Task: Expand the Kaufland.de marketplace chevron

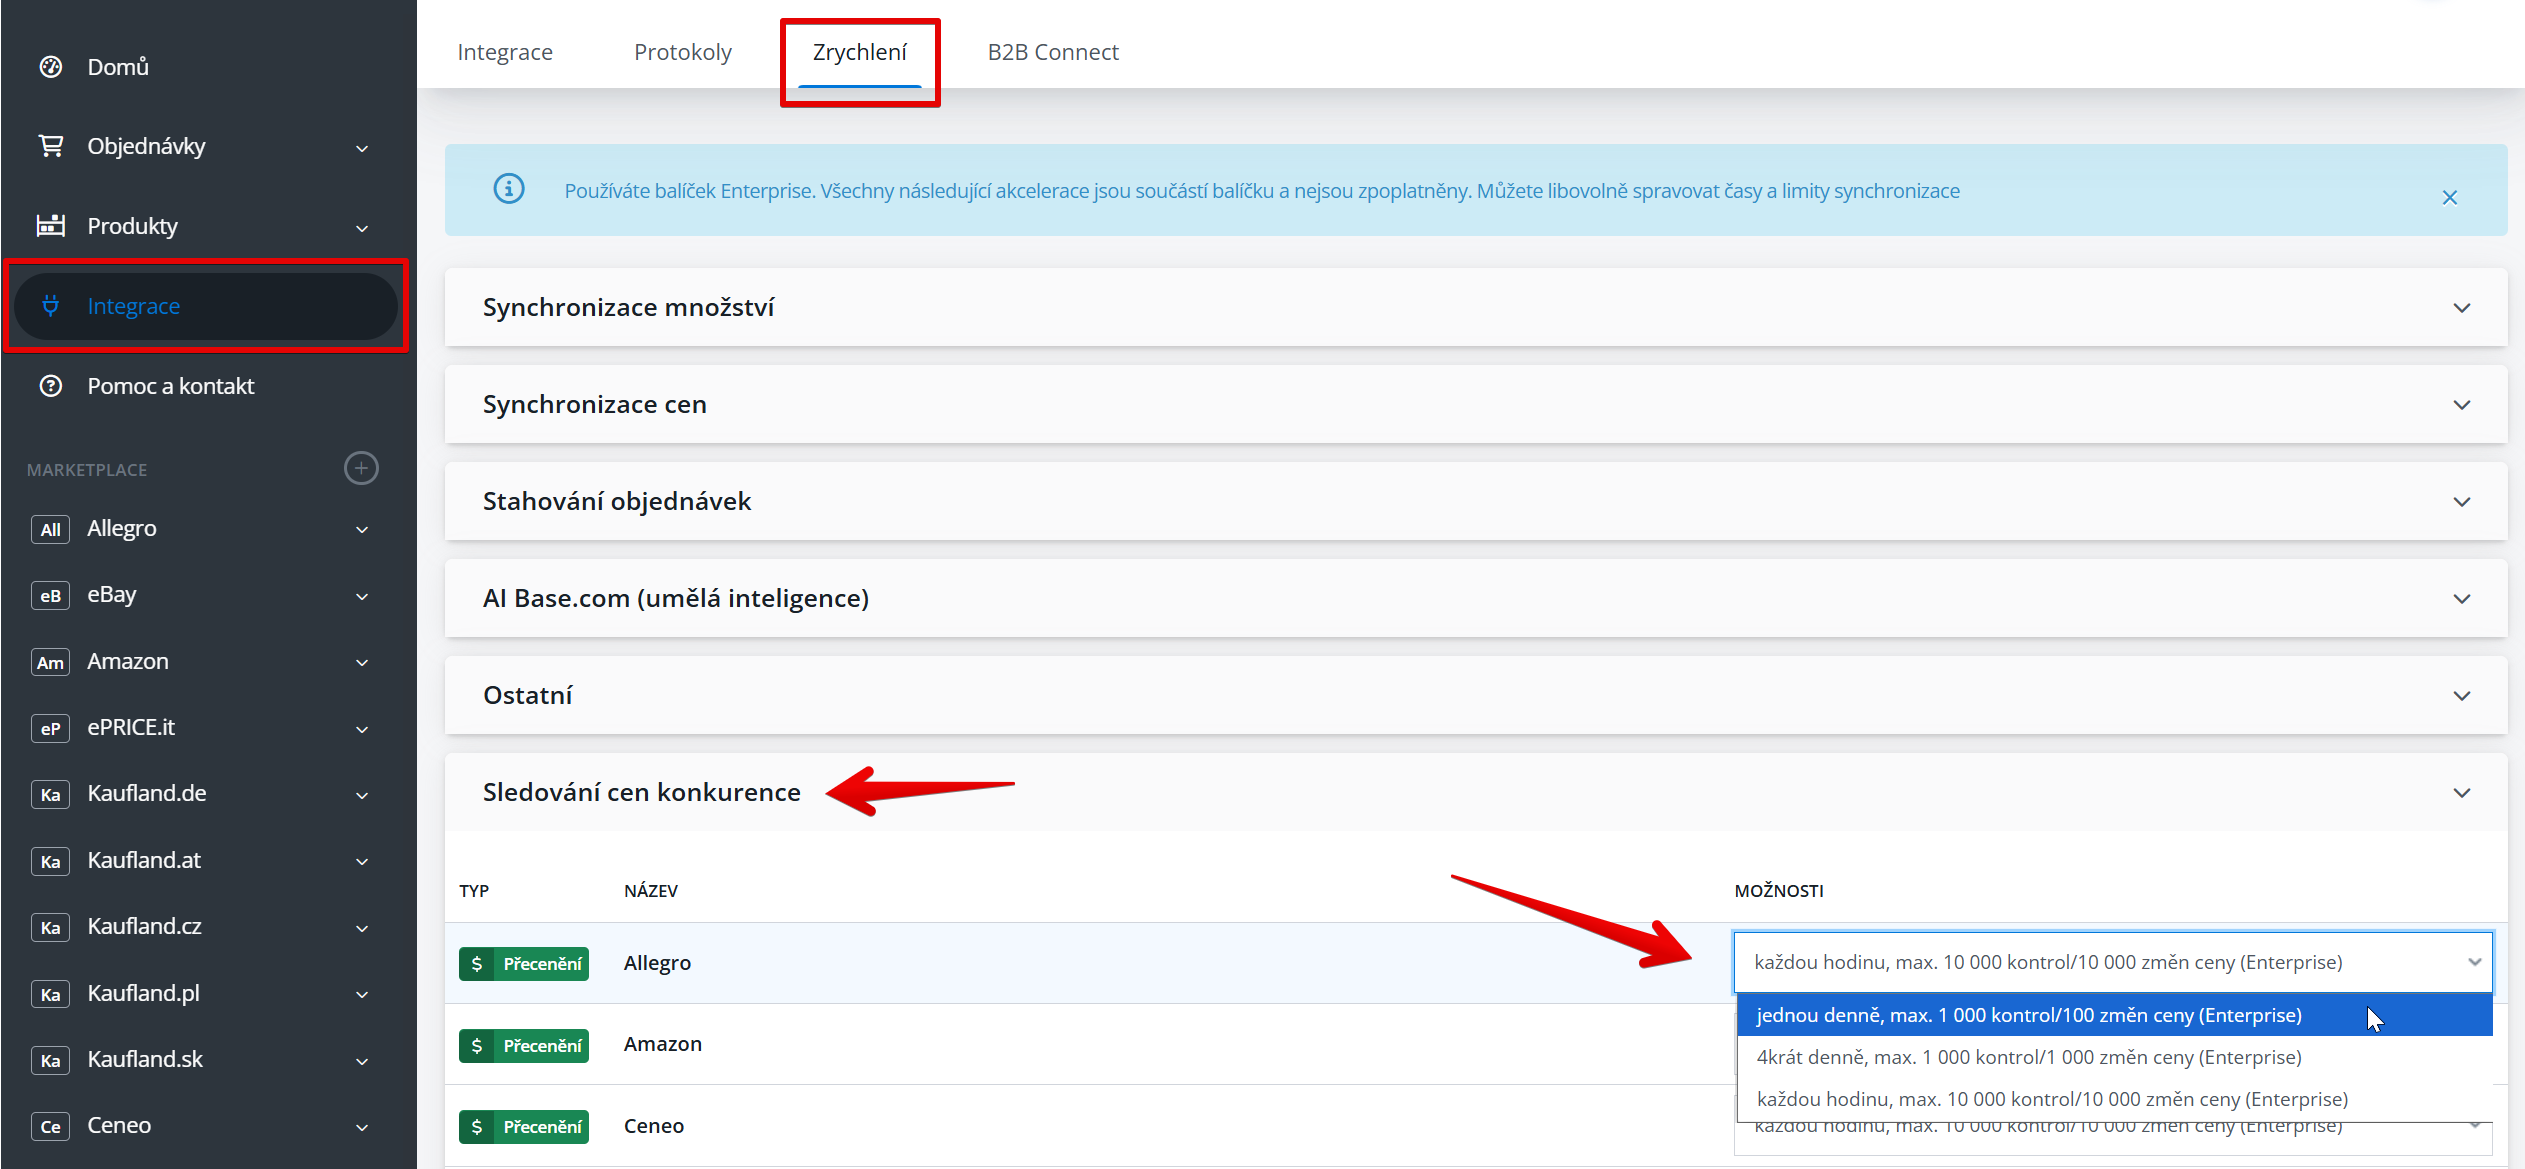Action: [x=362, y=796]
